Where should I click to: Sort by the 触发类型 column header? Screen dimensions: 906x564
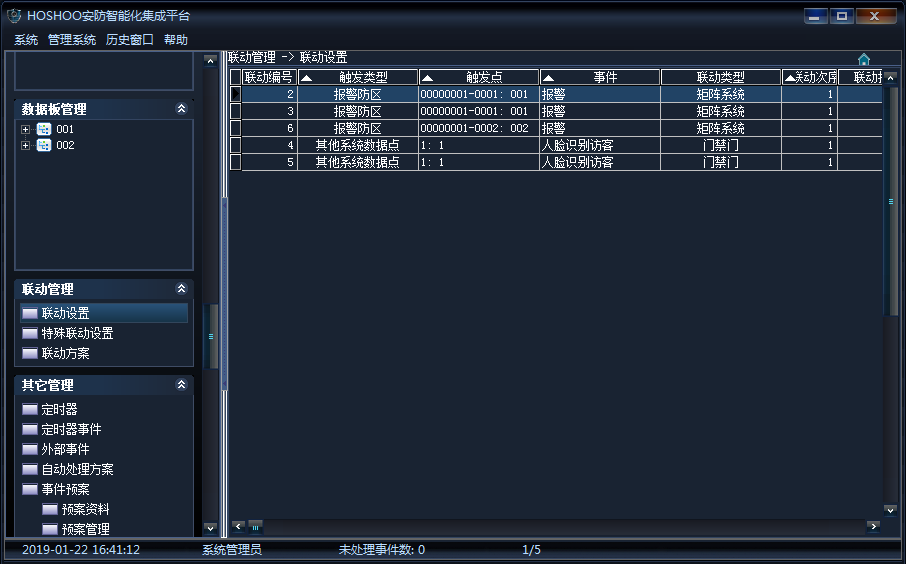[358, 77]
